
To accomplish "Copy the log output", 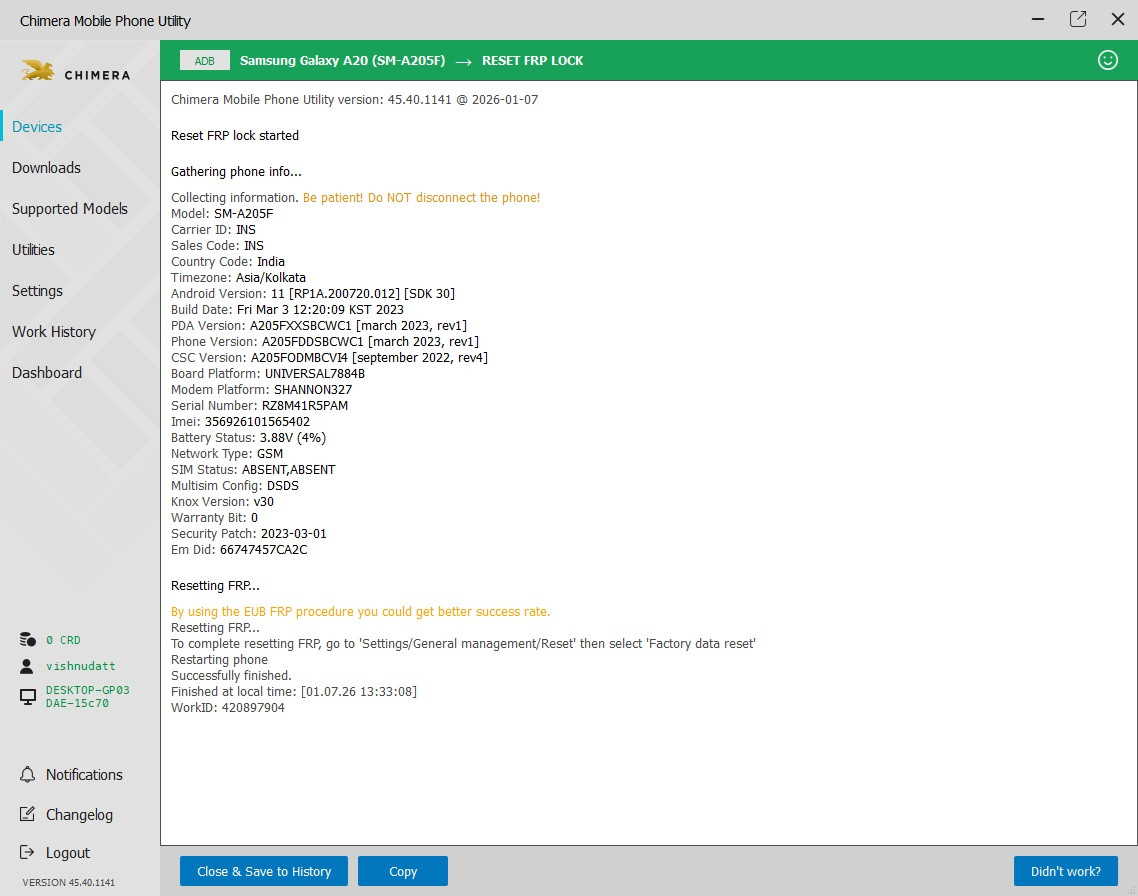I will [403, 871].
